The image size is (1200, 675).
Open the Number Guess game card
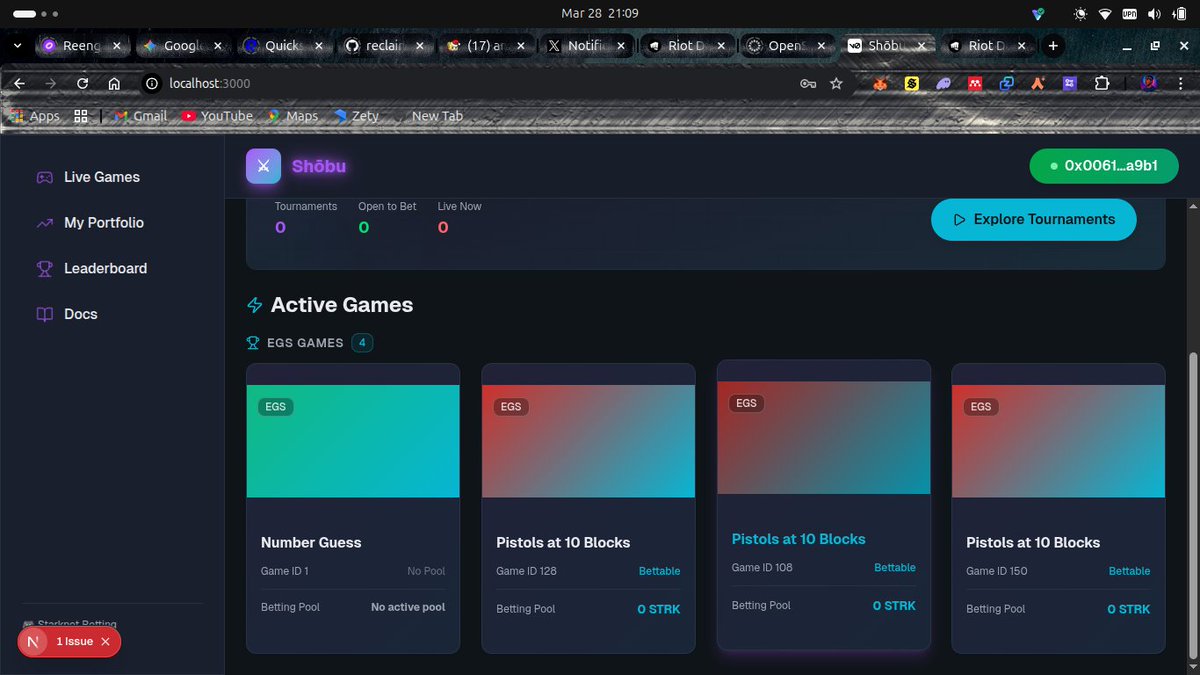coord(353,508)
